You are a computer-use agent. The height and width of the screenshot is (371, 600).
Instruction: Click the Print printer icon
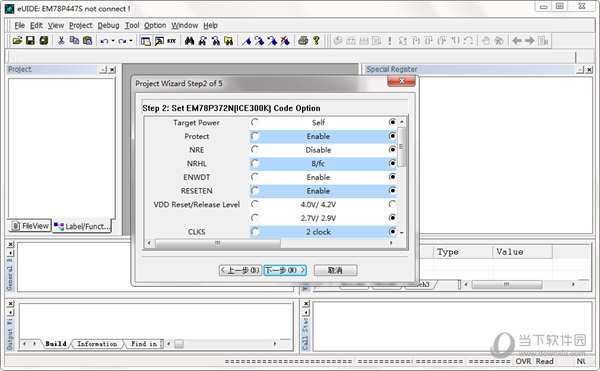[303, 40]
